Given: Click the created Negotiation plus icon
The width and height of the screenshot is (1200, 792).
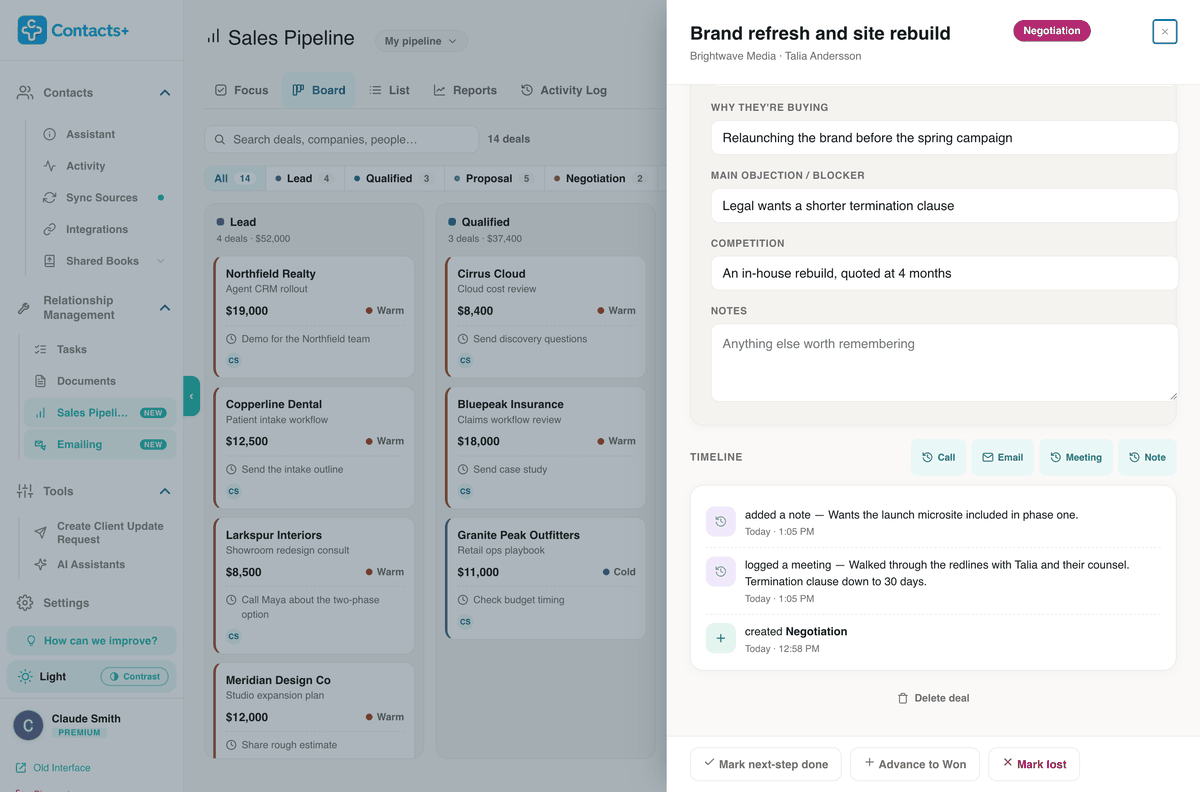Looking at the screenshot, I should click(x=721, y=638).
